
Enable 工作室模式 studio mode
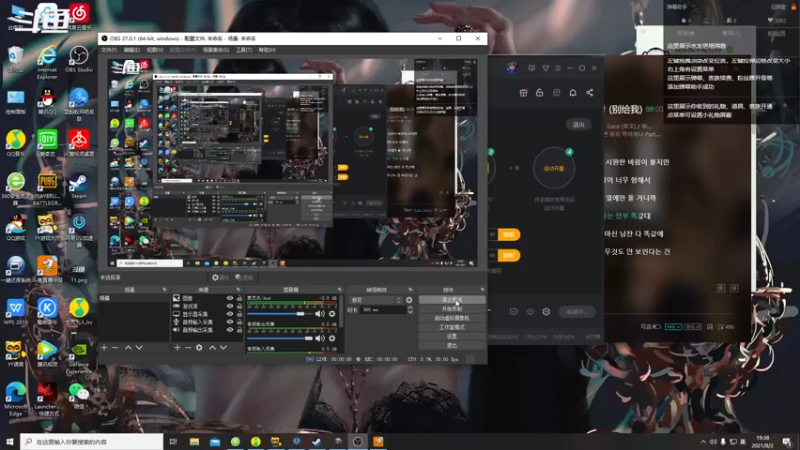(x=452, y=327)
